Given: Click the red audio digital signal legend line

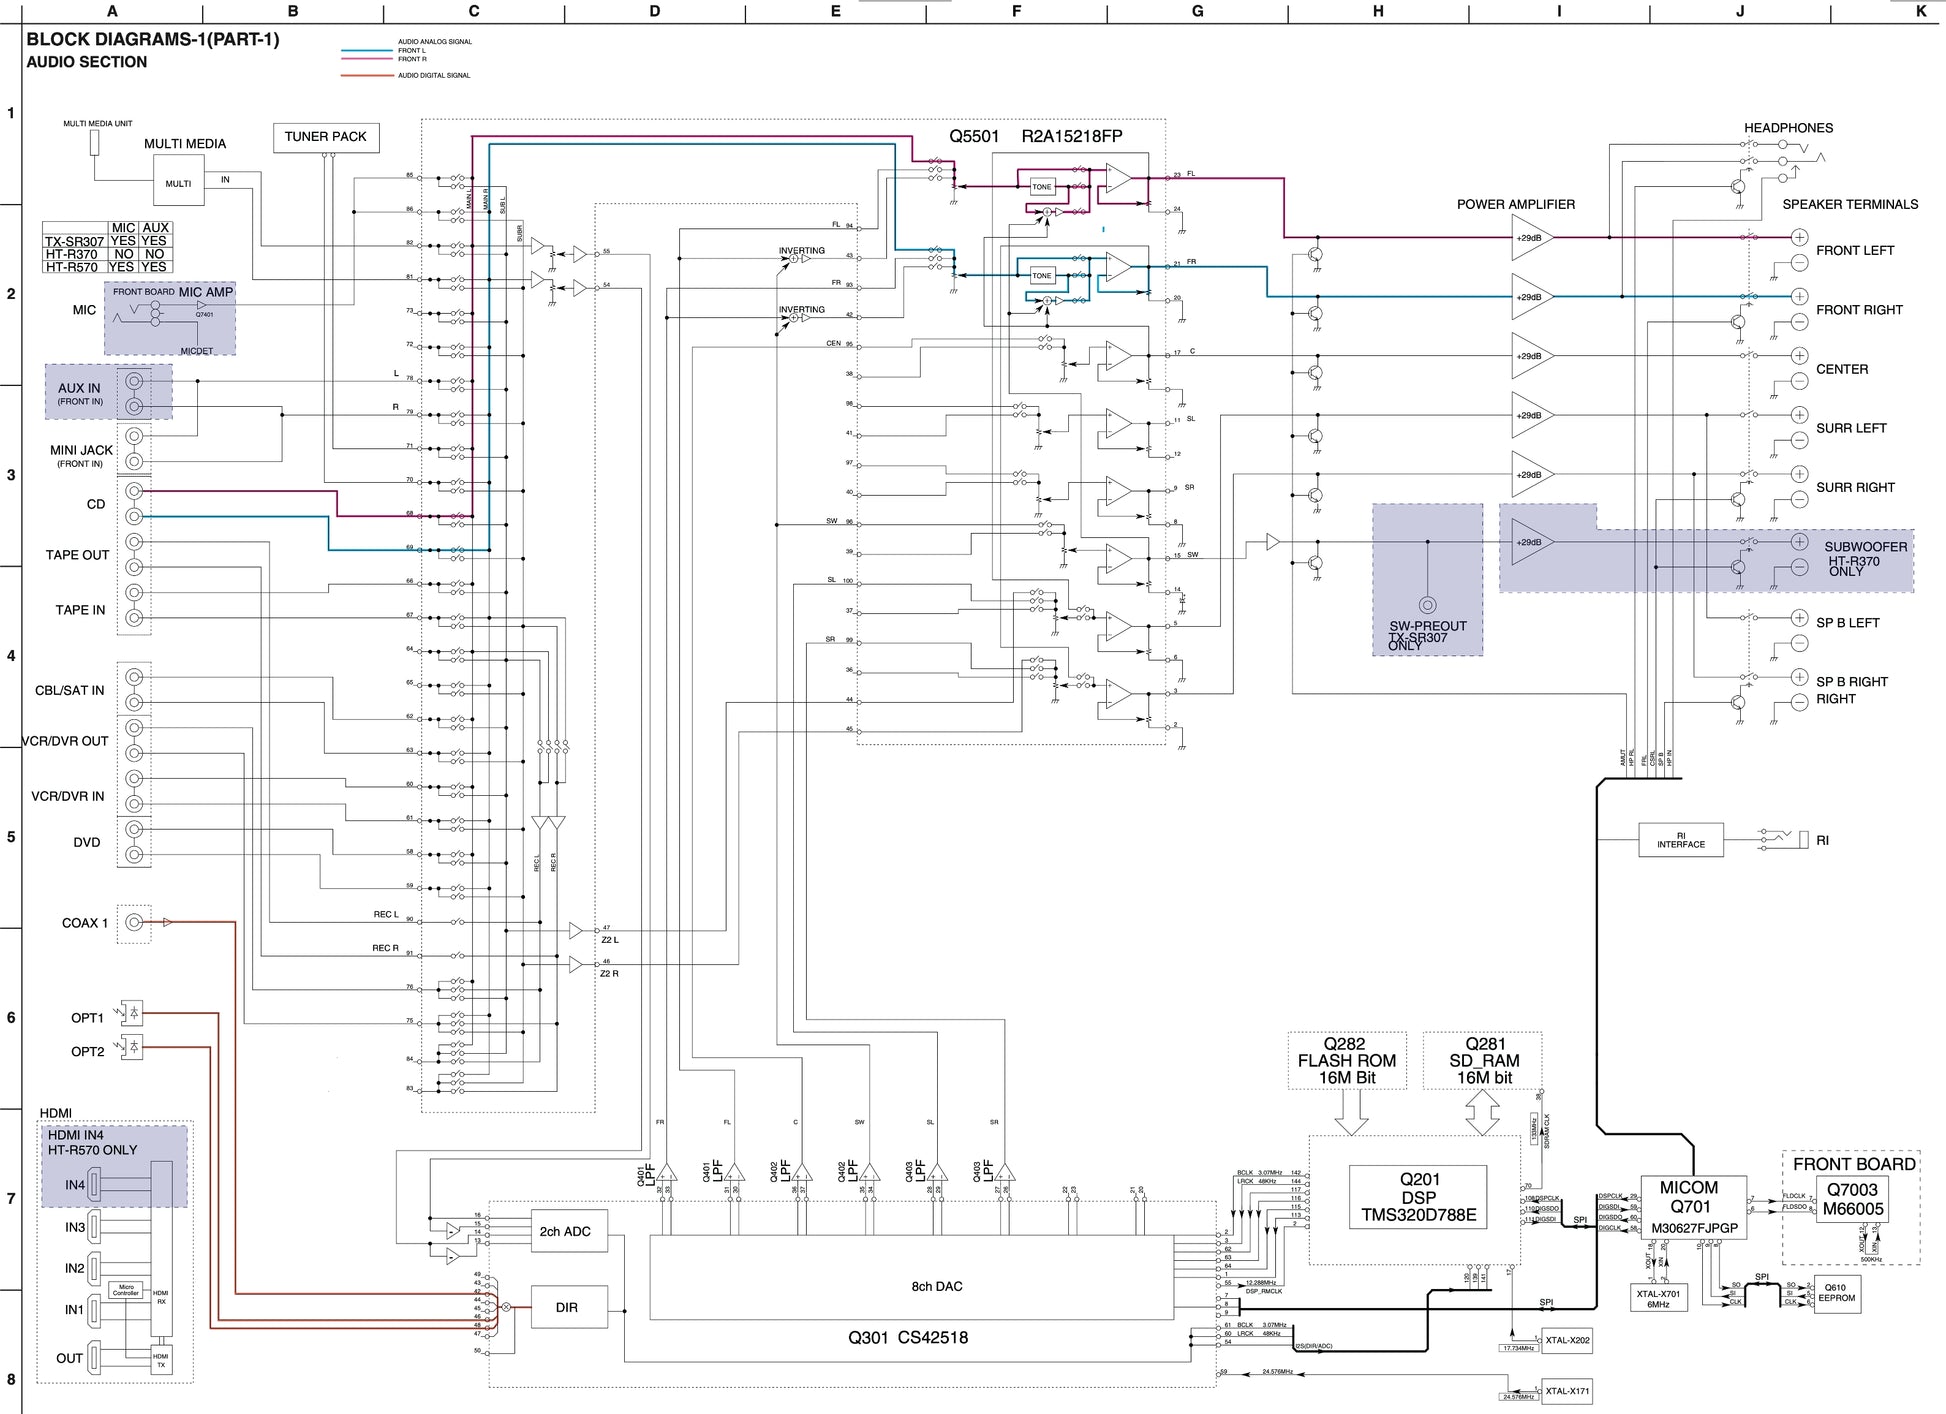Looking at the screenshot, I should (366, 76).
